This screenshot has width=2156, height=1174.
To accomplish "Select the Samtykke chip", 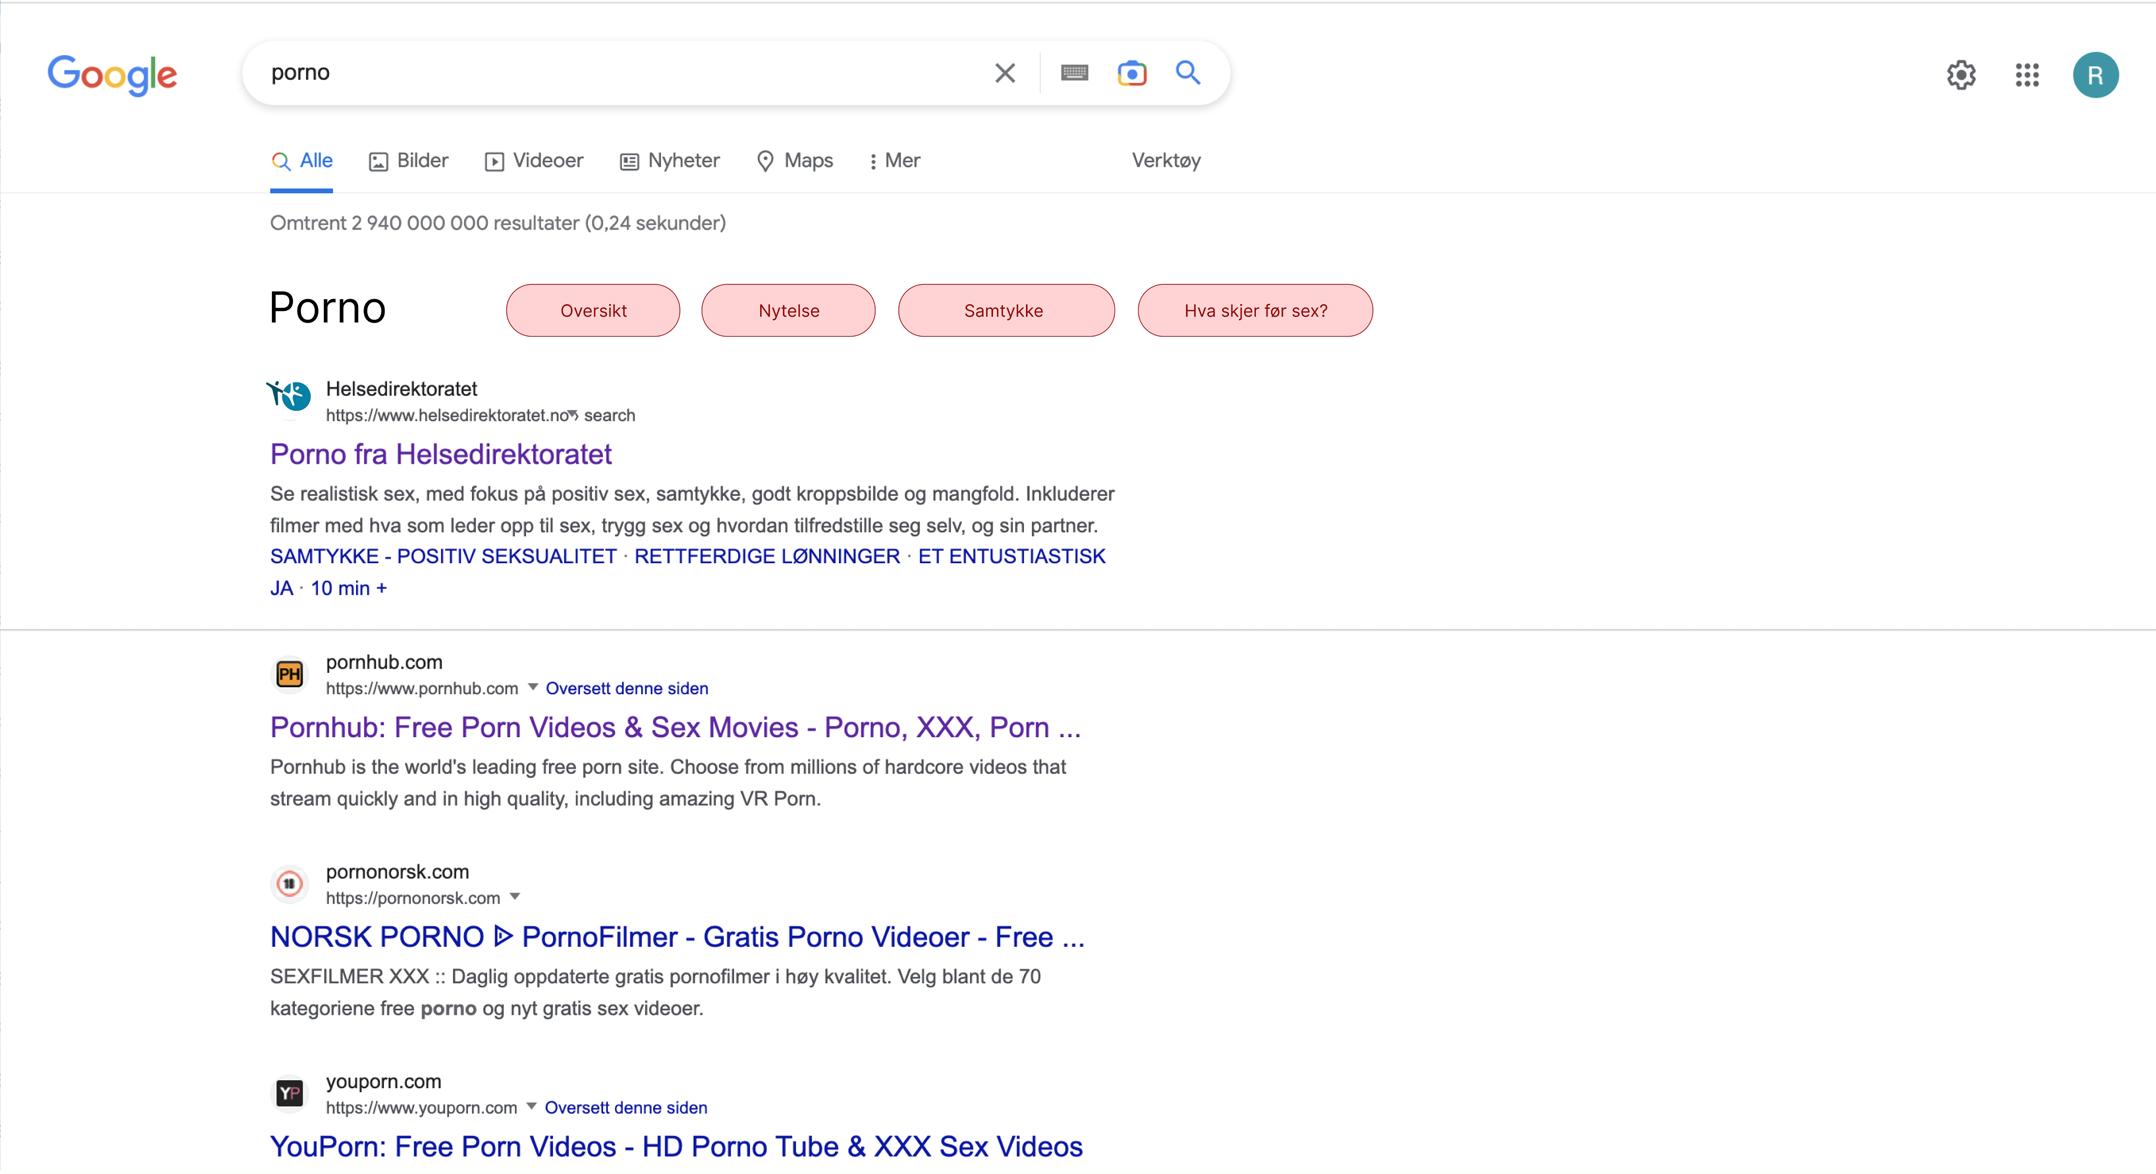I will [1005, 311].
